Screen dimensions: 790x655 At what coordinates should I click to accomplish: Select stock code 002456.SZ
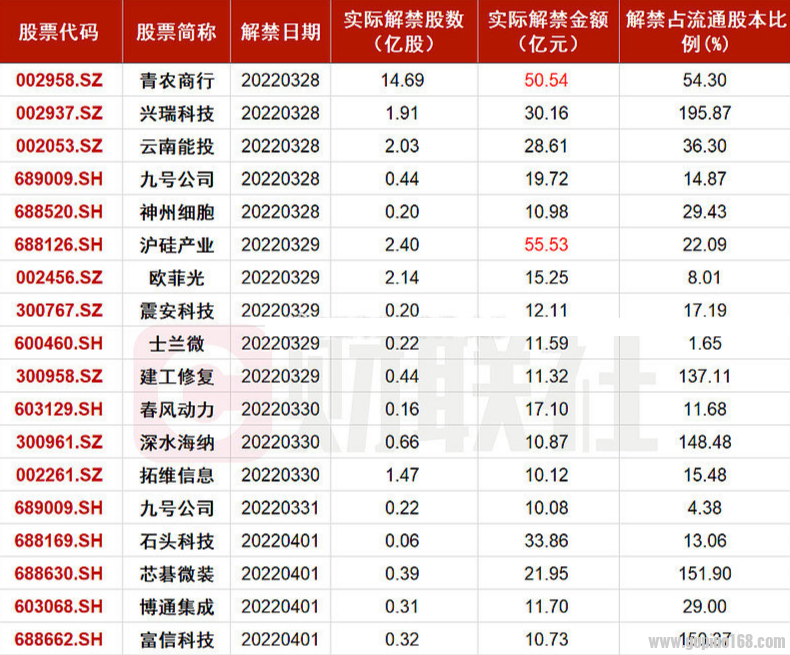click(59, 278)
